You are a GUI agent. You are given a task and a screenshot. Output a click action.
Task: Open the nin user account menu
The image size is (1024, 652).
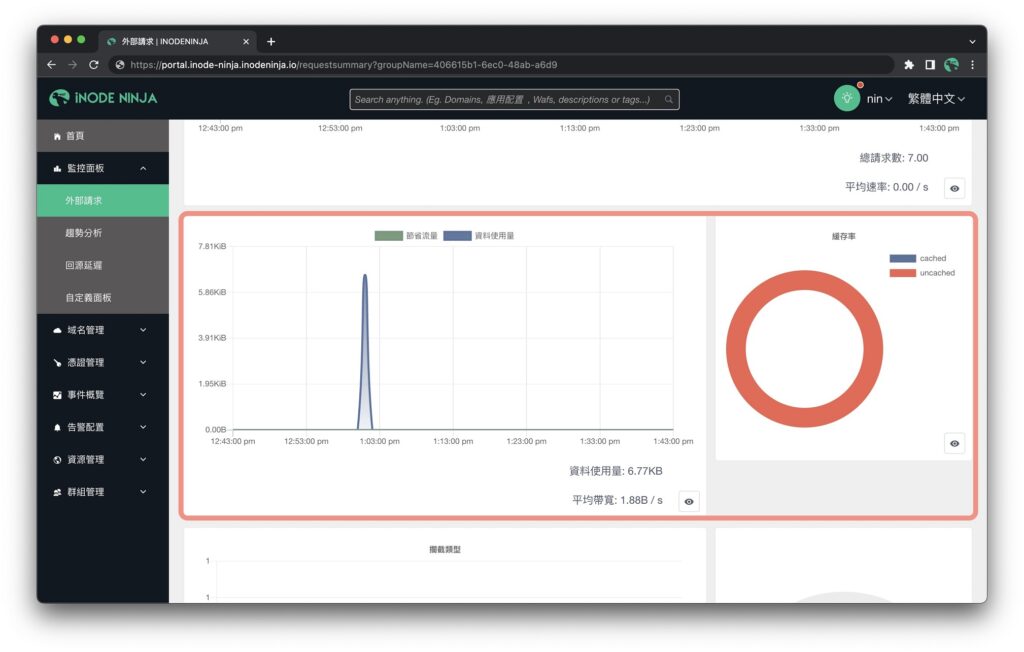point(879,99)
